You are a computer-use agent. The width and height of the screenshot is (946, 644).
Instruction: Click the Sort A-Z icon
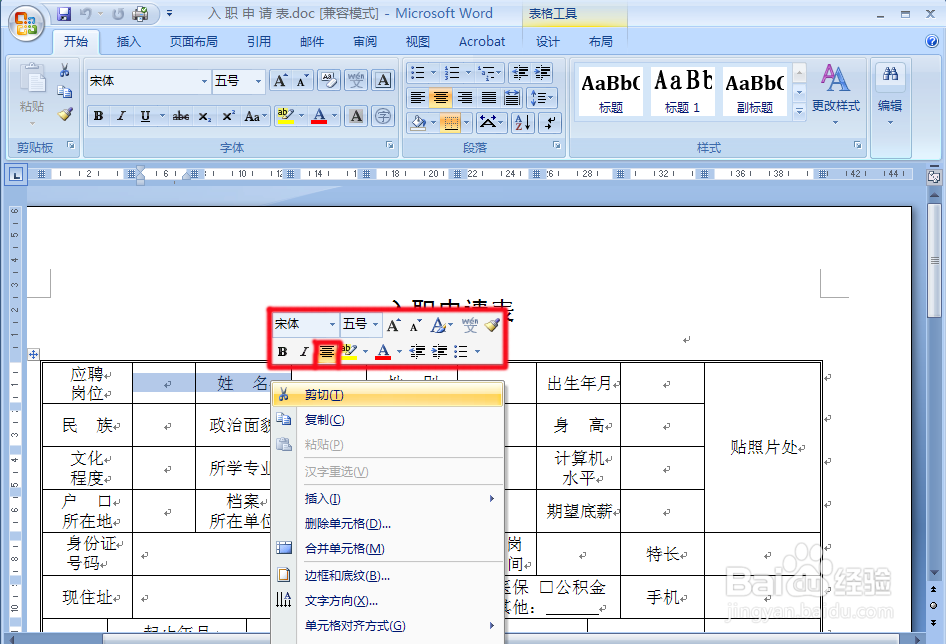[523, 123]
